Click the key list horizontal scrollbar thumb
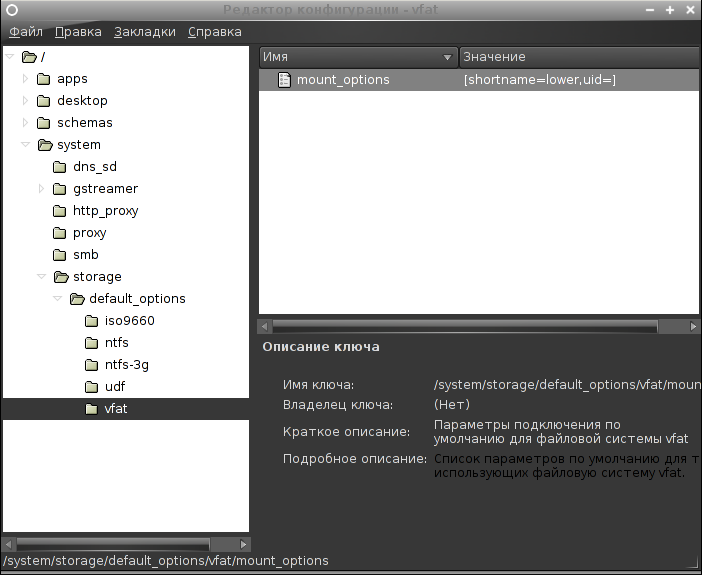Image resolution: width=702 pixels, height=575 pixels. tap(465, 326)
